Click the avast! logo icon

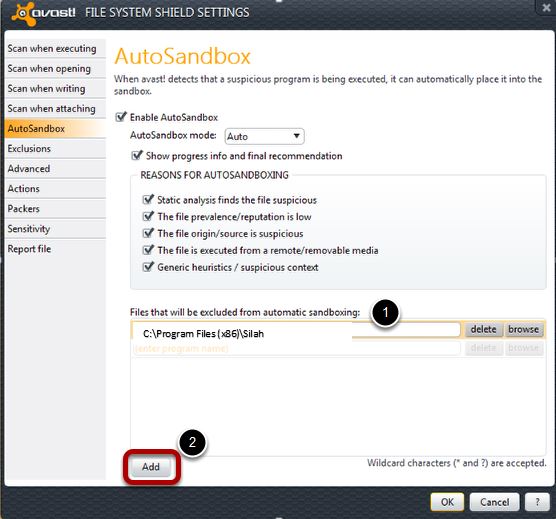tap(24, 13)
